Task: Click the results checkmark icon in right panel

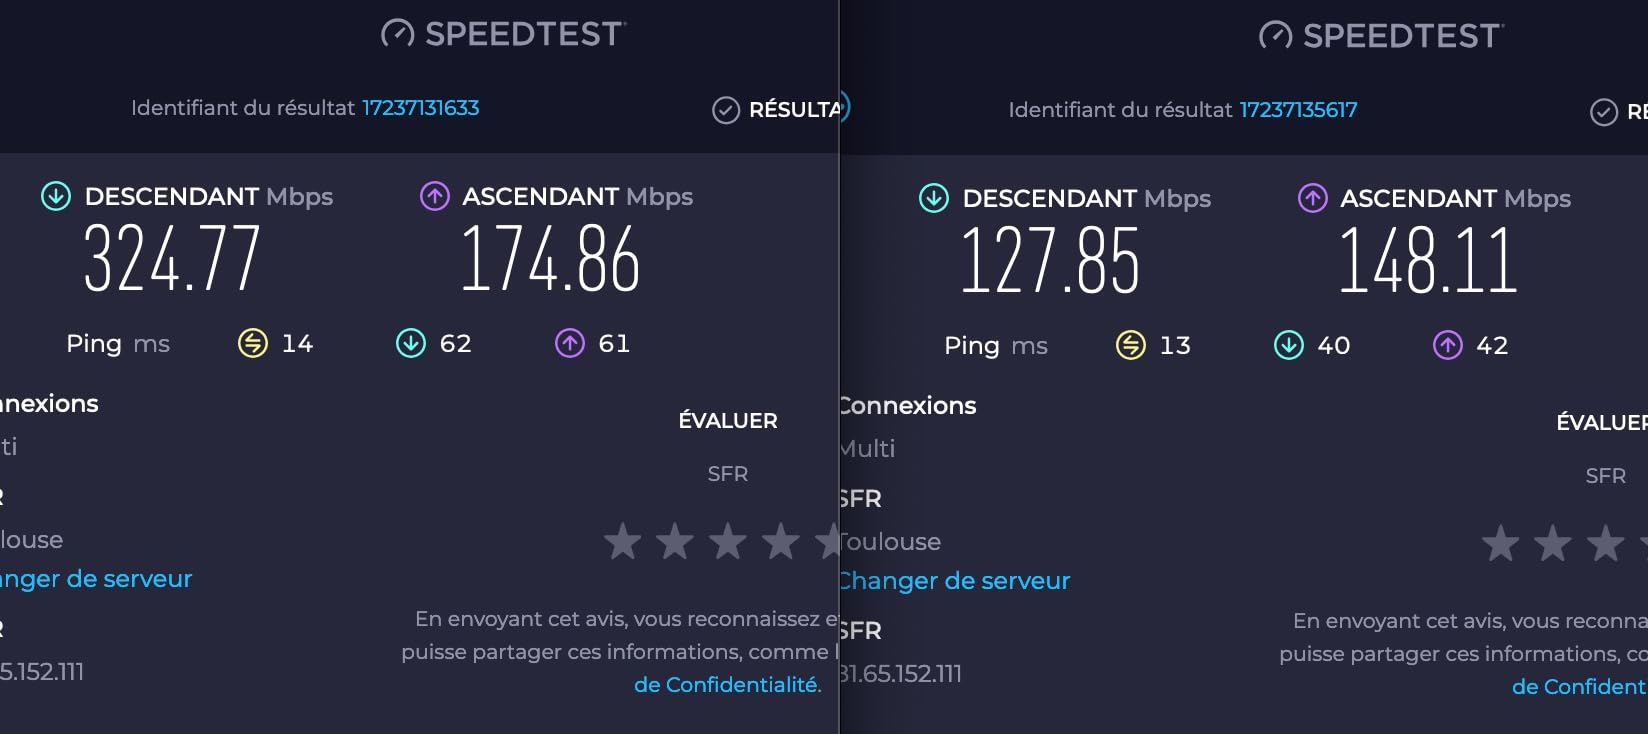Action: [x=1603, y=112]
